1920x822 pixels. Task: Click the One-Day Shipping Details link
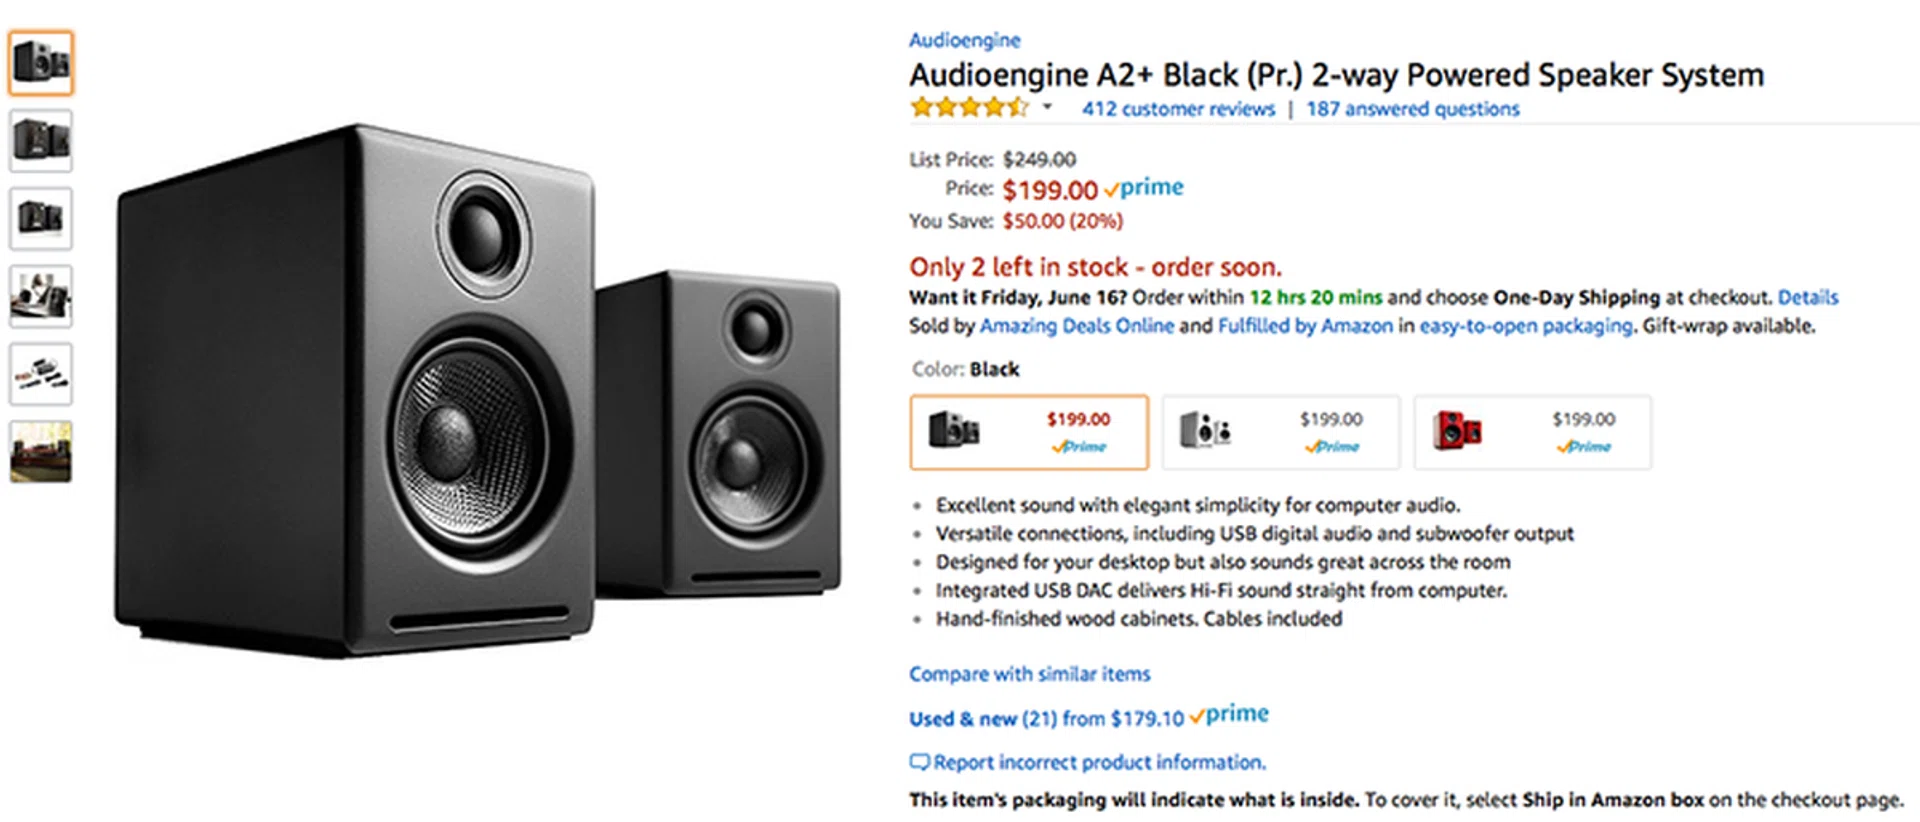1807,297
